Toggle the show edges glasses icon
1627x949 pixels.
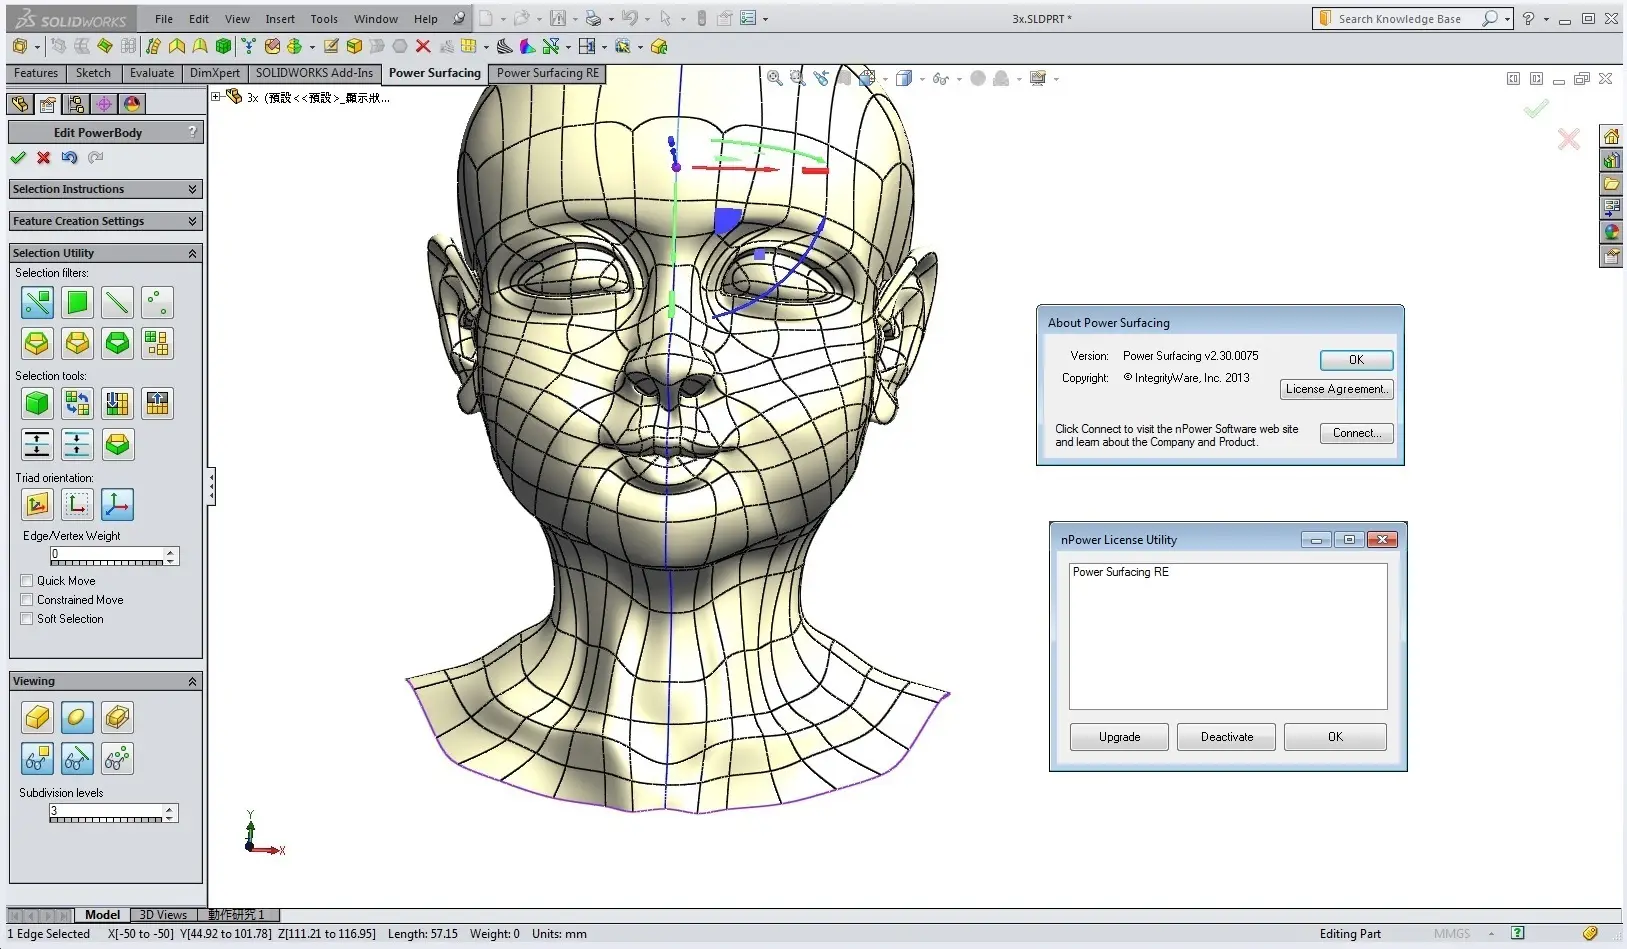pyautogui.click(x=77, y=758)
